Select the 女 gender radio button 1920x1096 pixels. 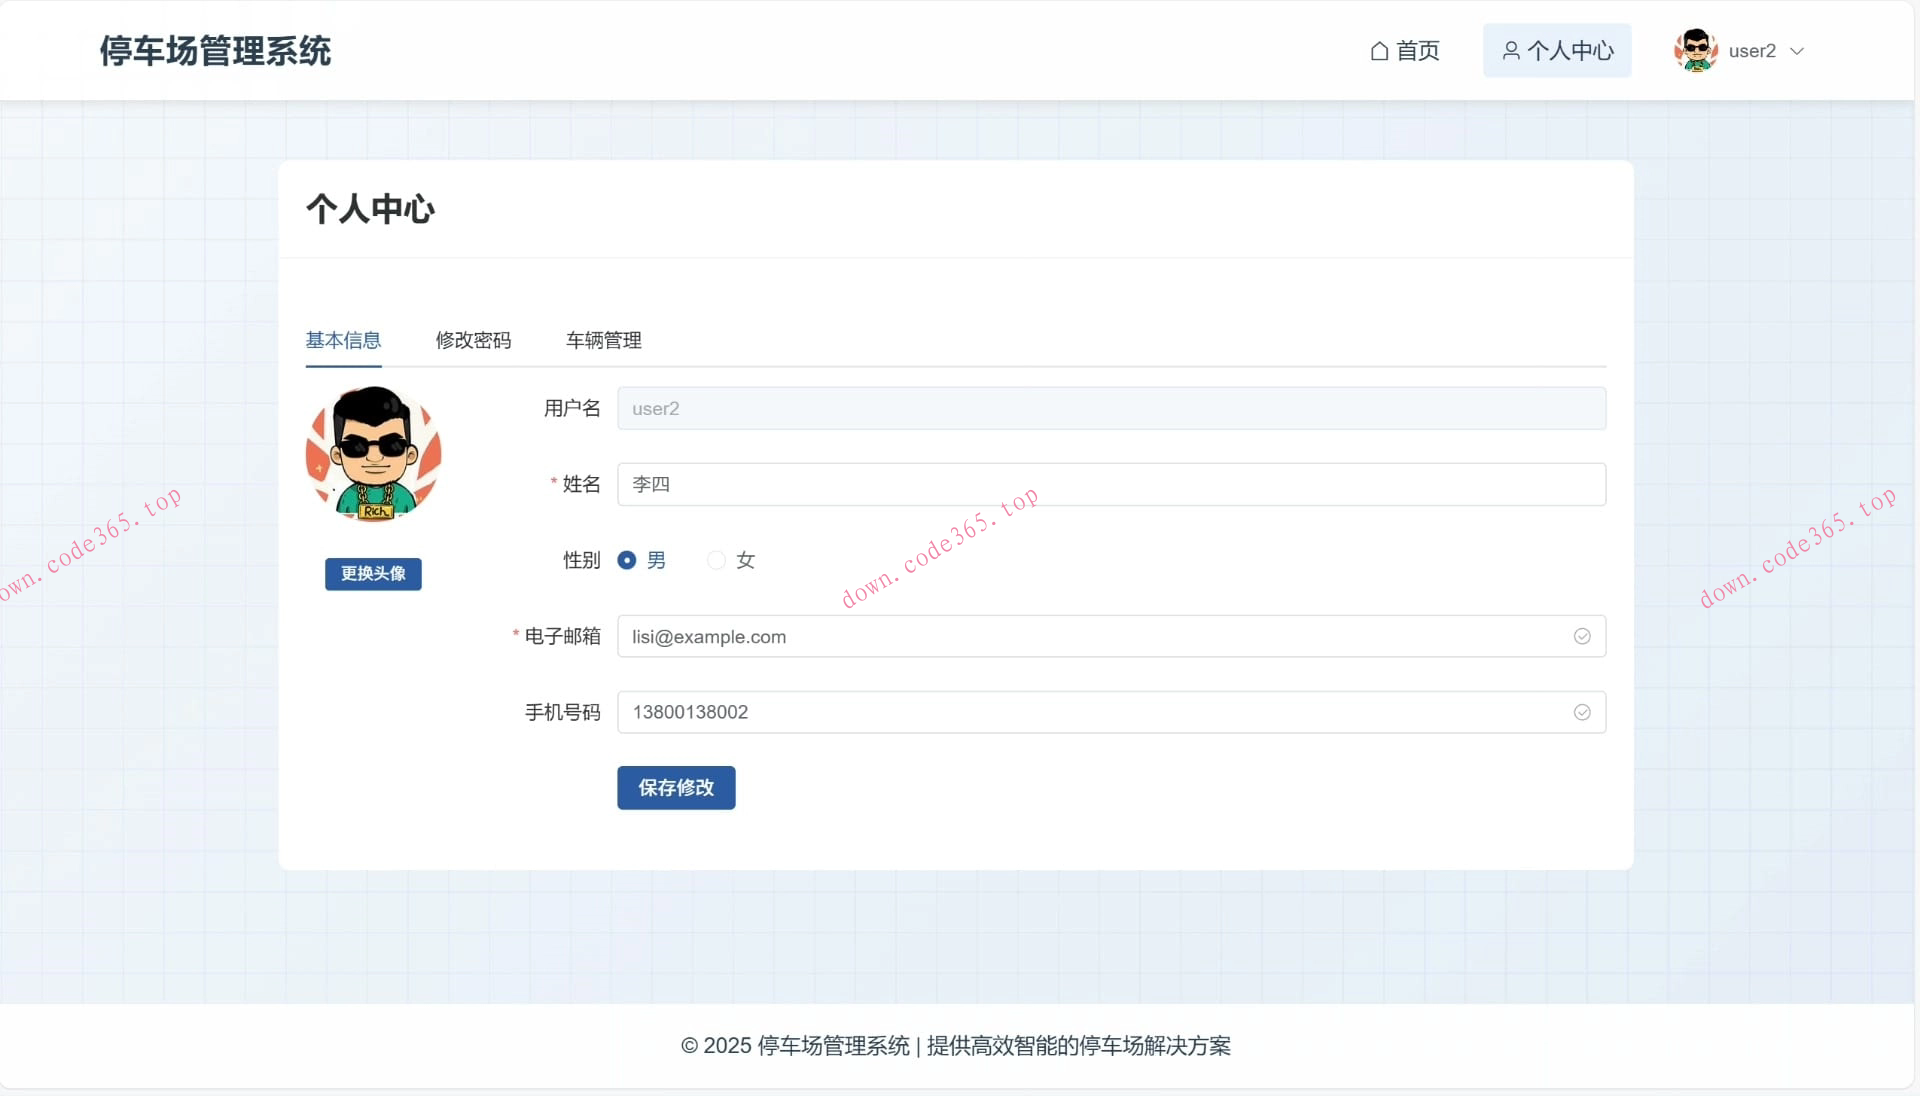pos(715,561)
